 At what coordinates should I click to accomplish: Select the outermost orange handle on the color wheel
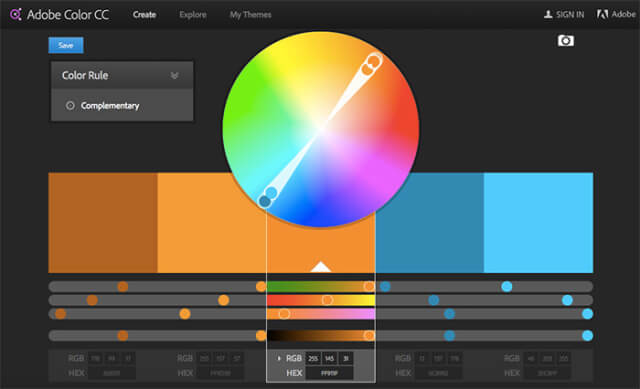pos(374,60)
